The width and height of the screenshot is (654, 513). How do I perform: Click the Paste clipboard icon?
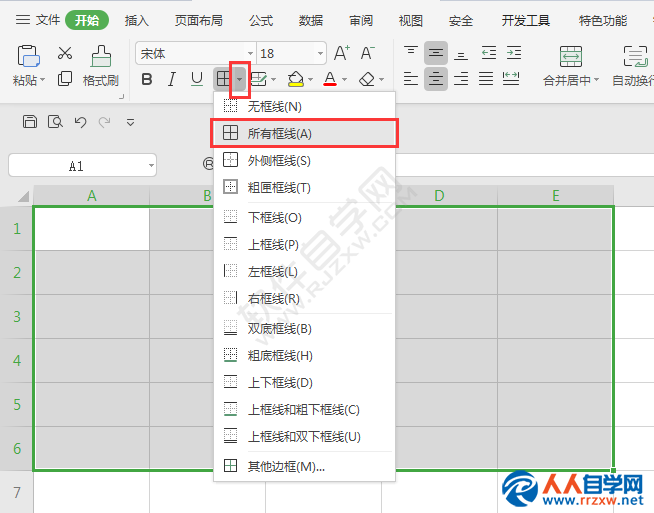[x=28, y=56]
